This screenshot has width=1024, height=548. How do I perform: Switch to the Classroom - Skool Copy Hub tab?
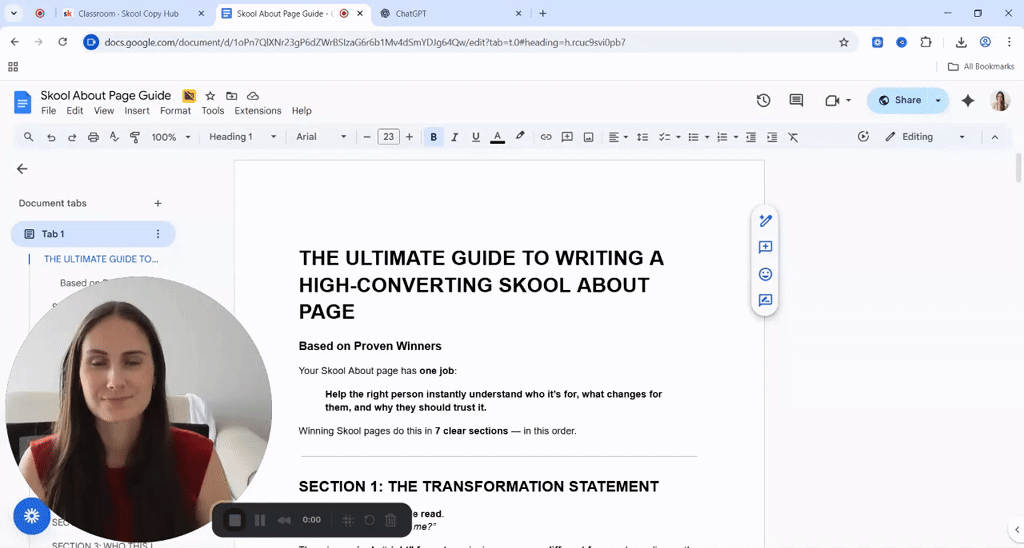[x=134, y=13]
